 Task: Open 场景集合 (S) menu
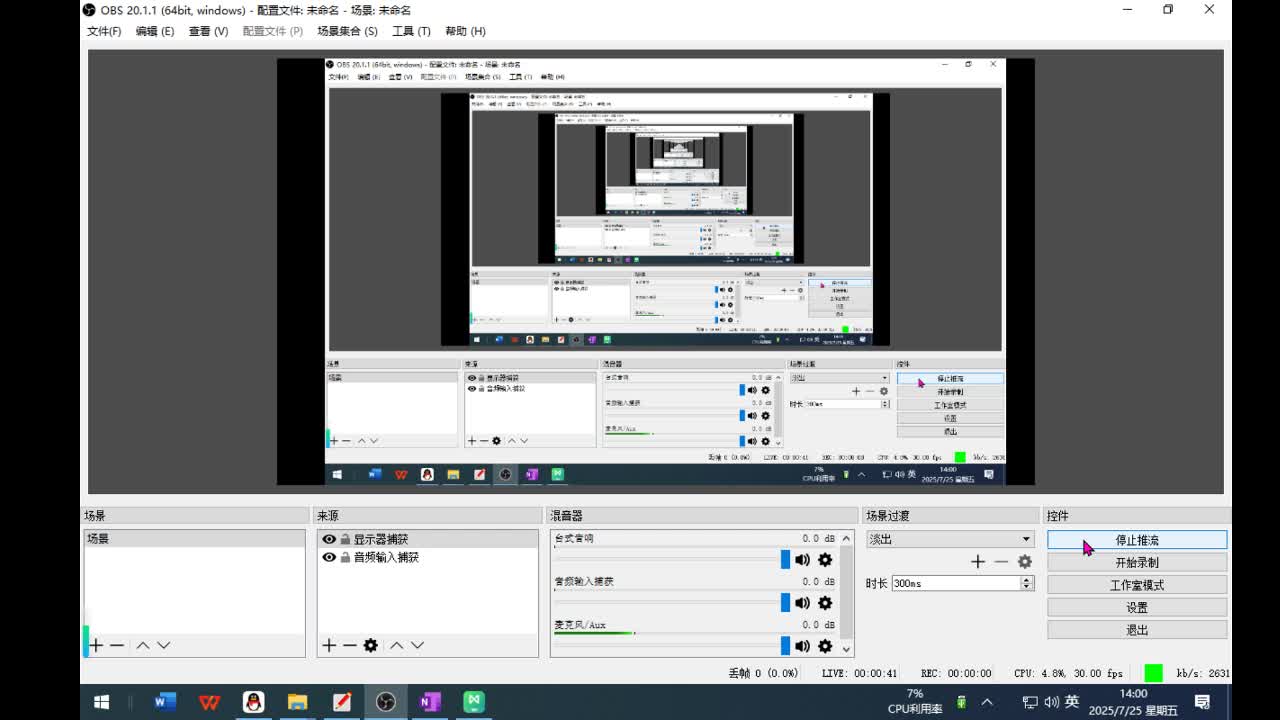(x=347, y=31)
